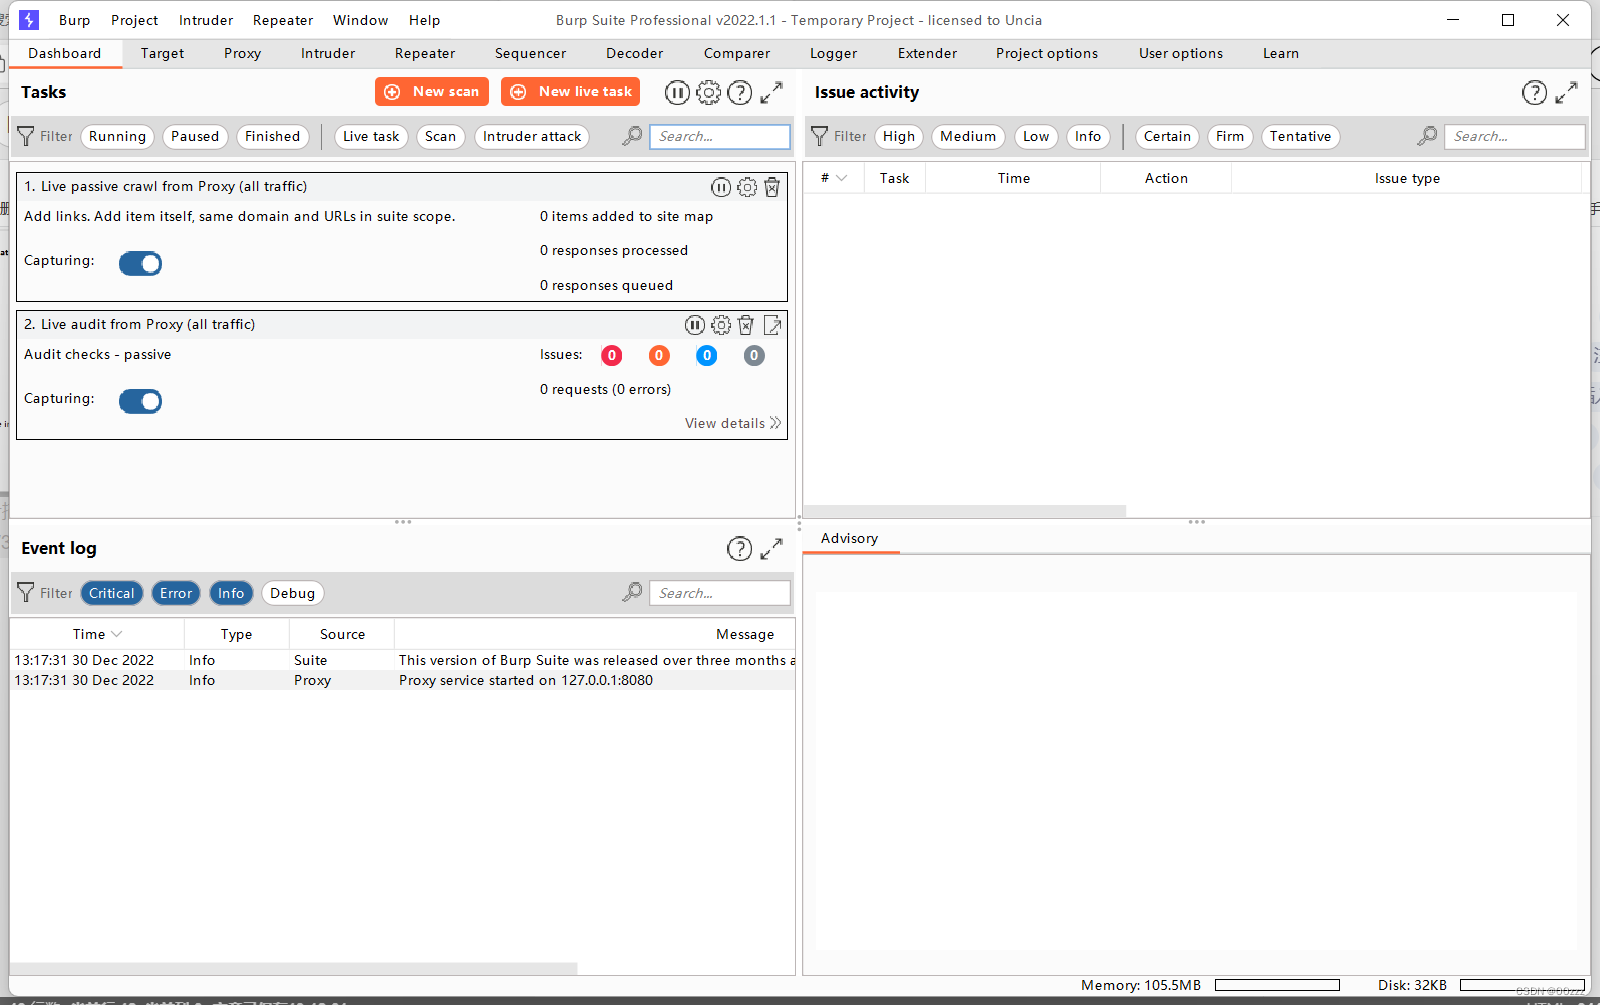Expand the Event log panel
1600x1005 pixels.
tap(771, 548)
